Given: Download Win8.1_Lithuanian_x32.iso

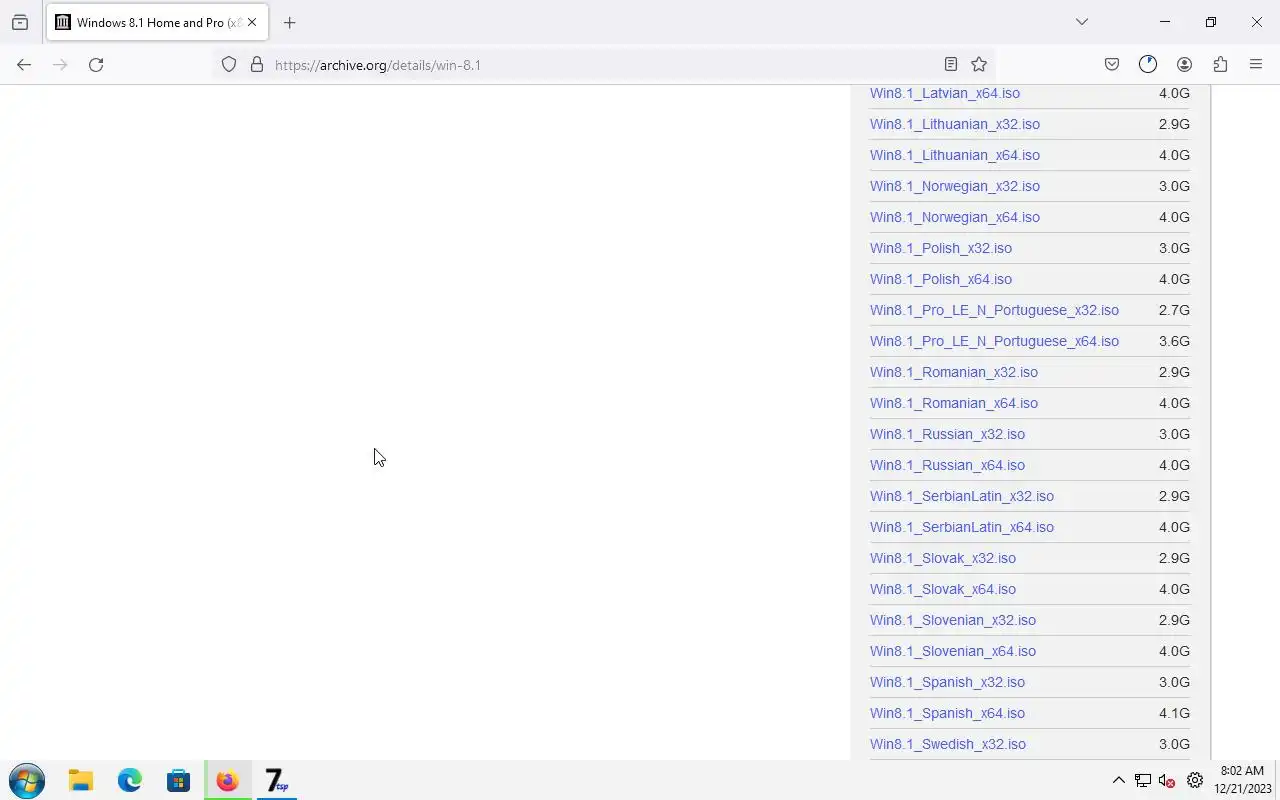Looking at the screenshot, I should click(x=955, y=124).
